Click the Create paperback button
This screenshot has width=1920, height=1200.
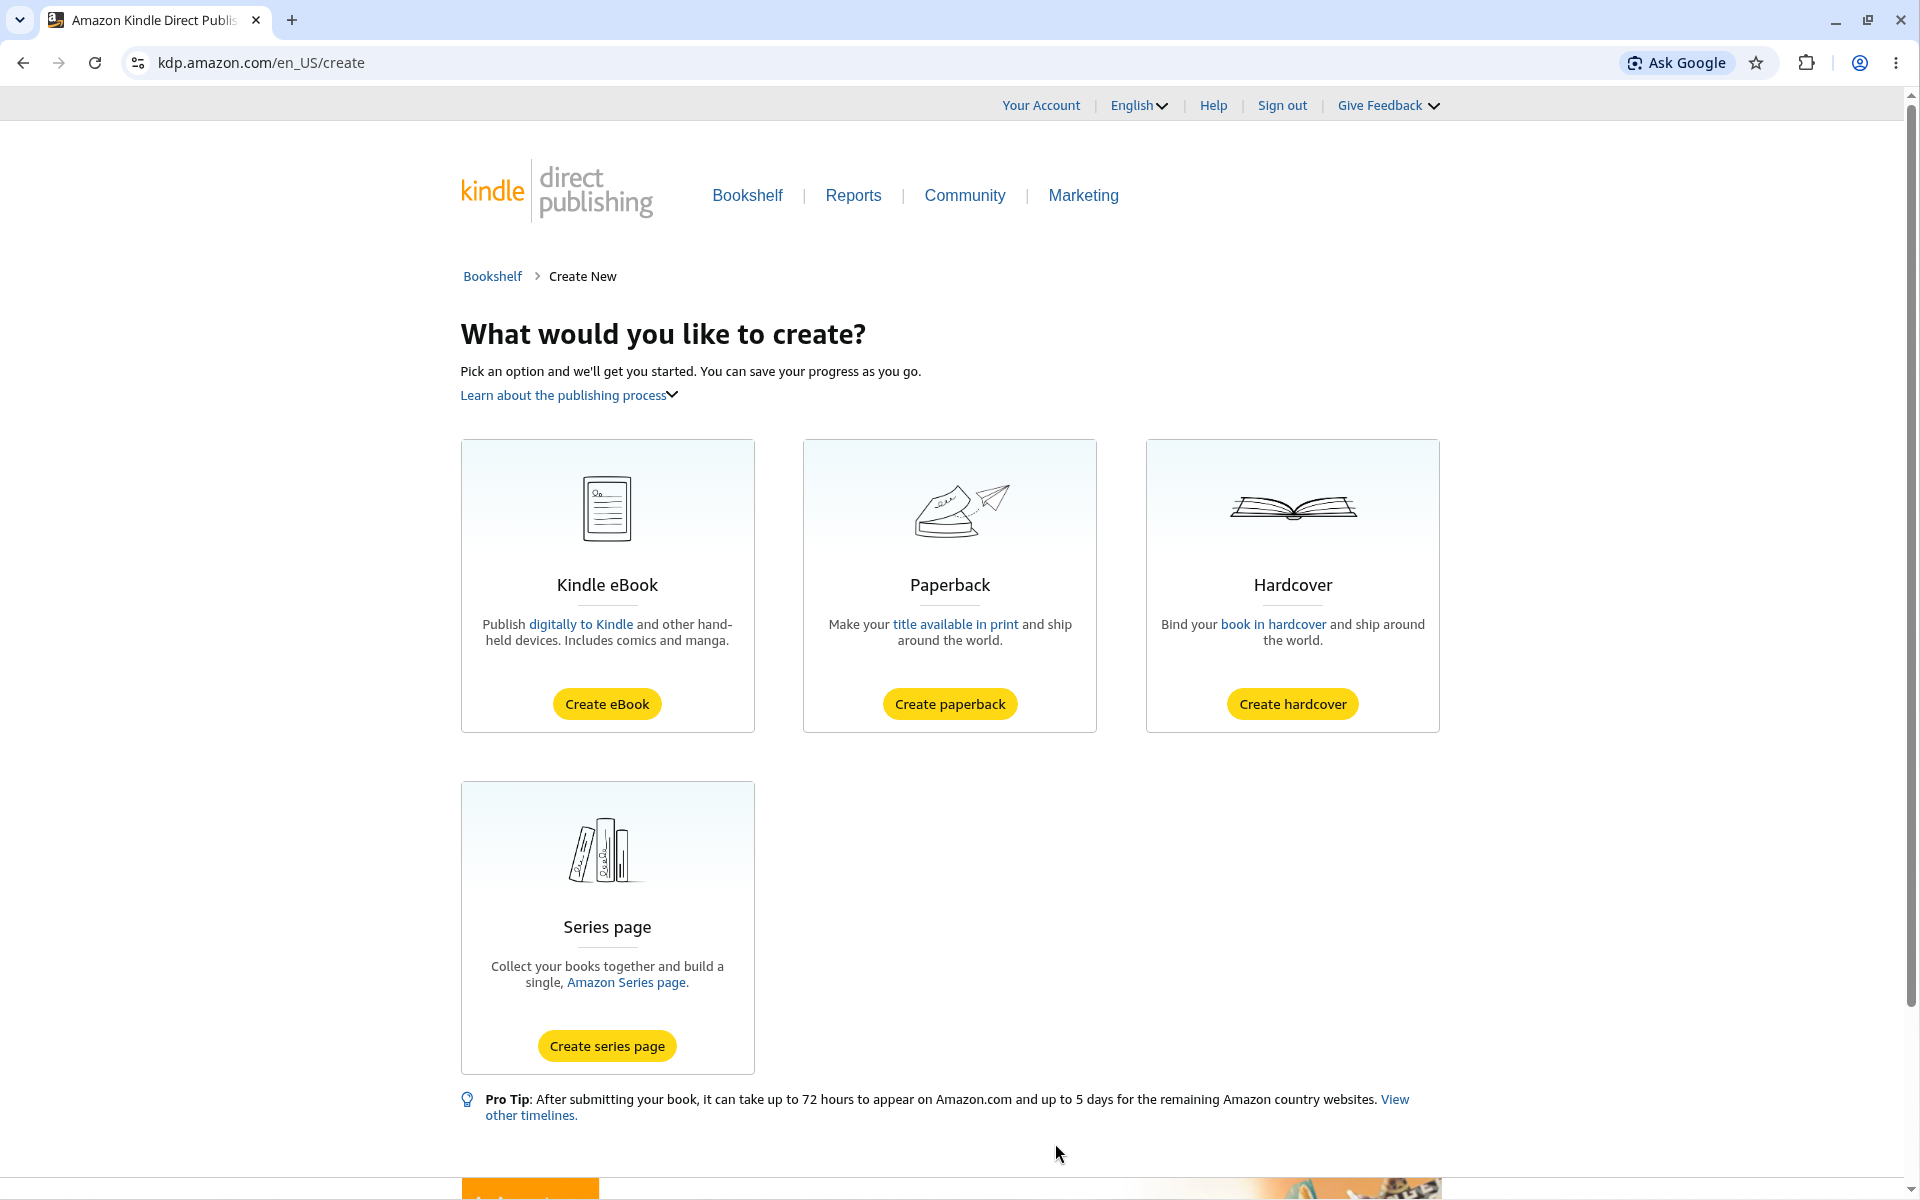(950, 704)
